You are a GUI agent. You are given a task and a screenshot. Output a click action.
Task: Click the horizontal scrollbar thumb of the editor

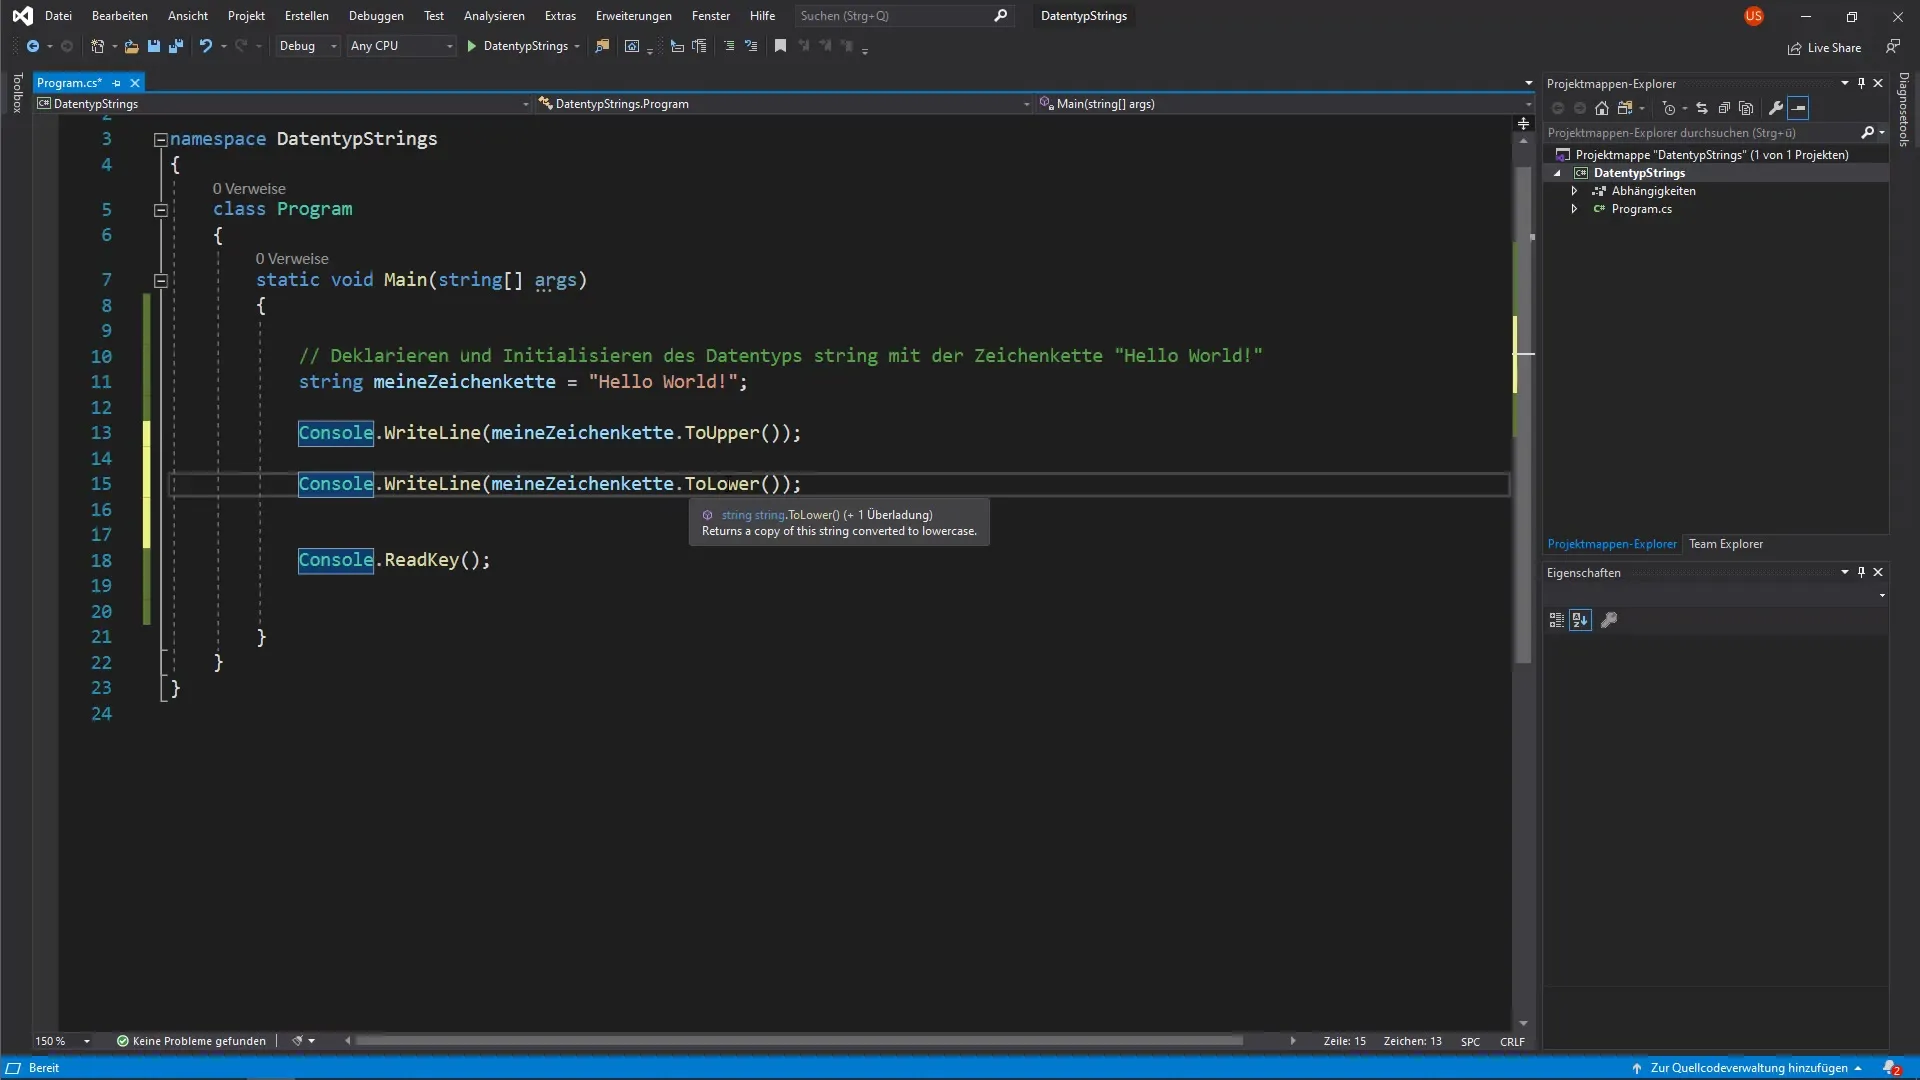799,1041
